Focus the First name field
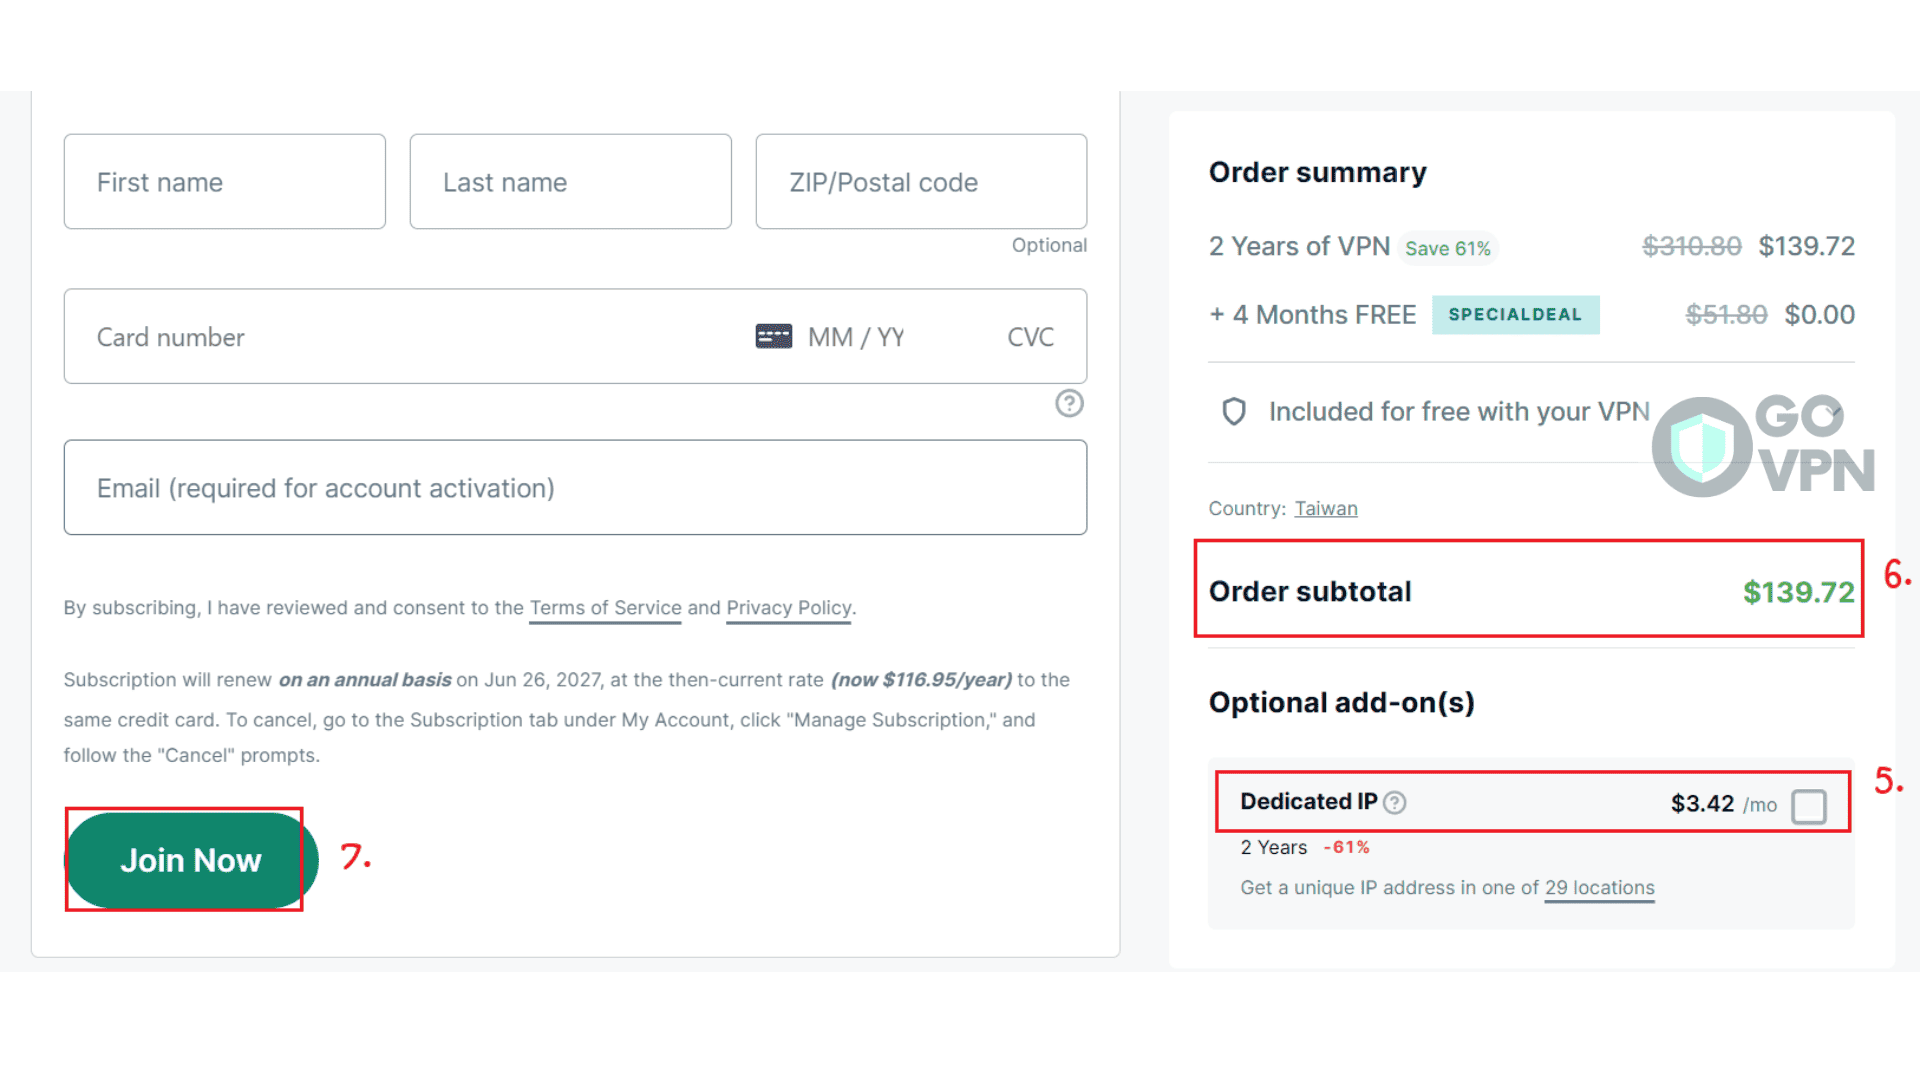Screen dimensions: 1920x1080 tap(224, 182)
